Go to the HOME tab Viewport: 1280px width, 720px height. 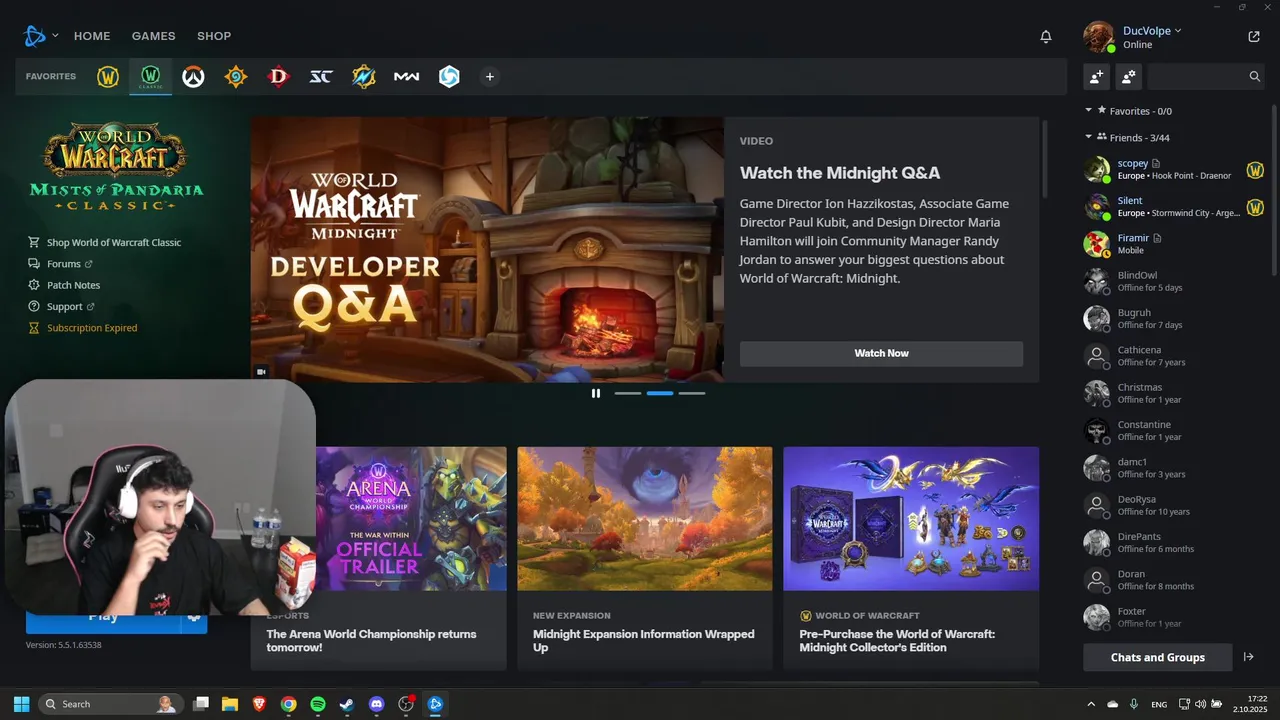pos(92,36)
